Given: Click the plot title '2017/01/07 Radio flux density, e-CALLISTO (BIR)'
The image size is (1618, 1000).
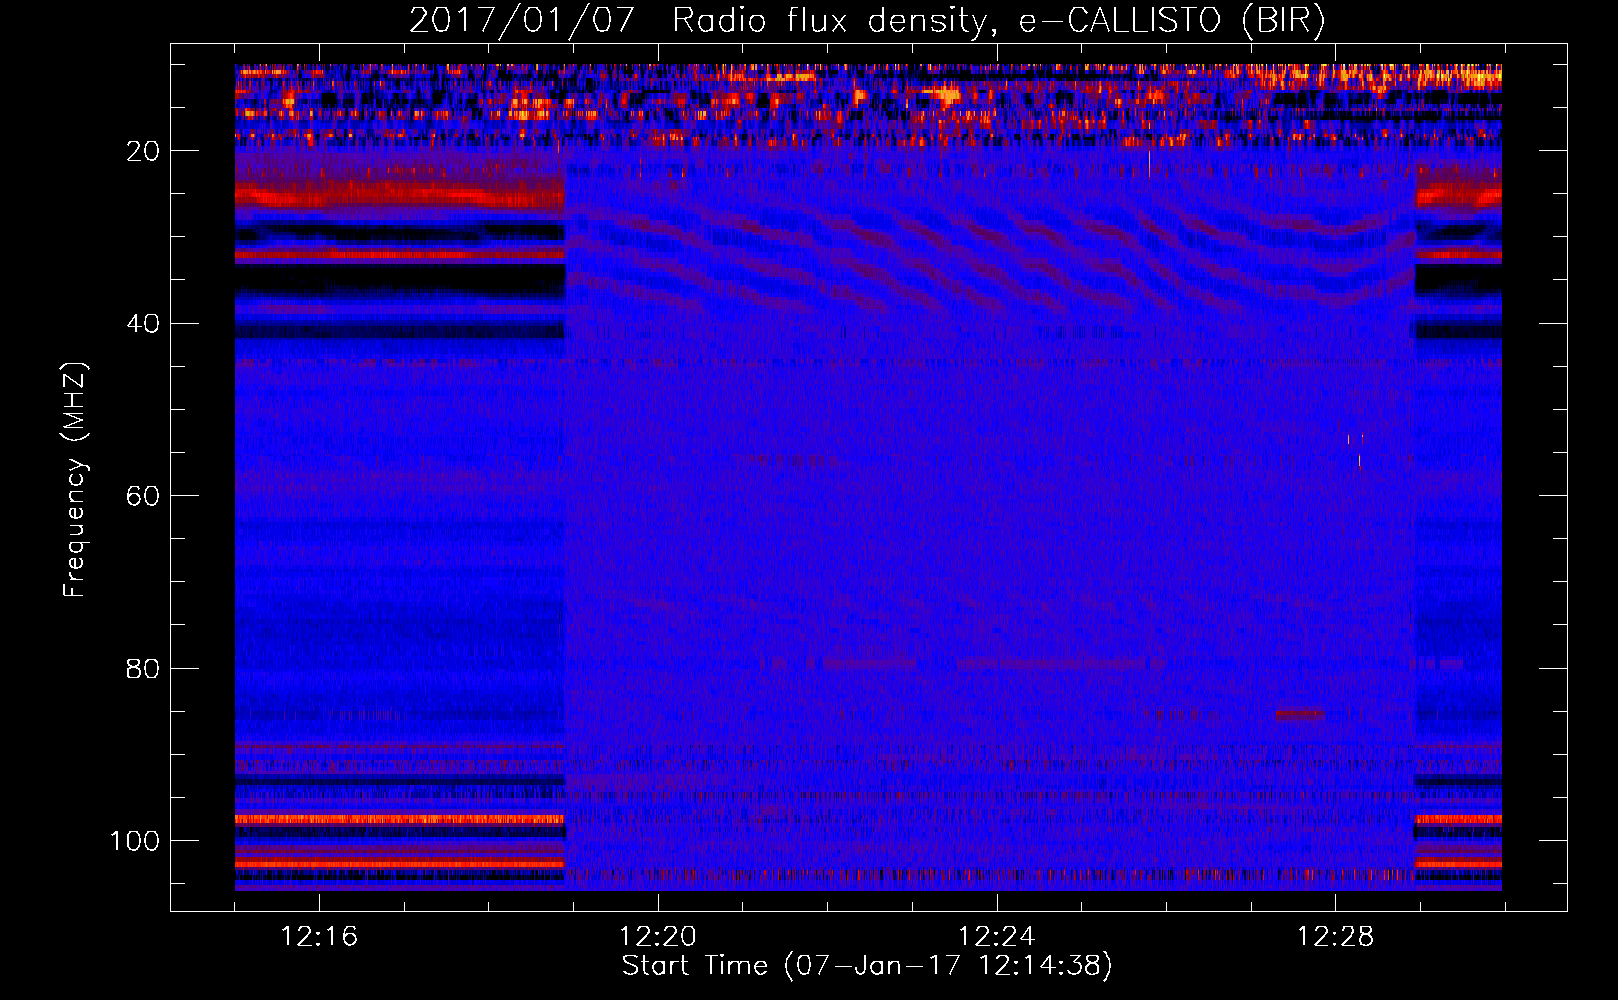Looking at the screenshot, I should click(867, 20).
